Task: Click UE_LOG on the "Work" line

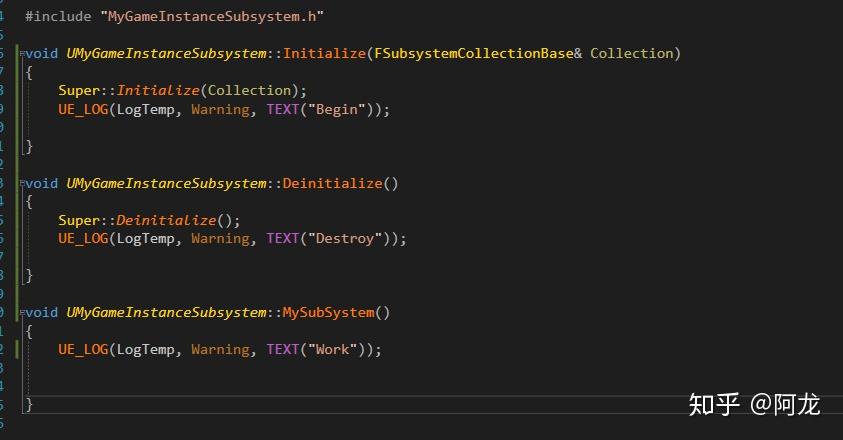Action: pyautogui.click(x=83, y=350)
